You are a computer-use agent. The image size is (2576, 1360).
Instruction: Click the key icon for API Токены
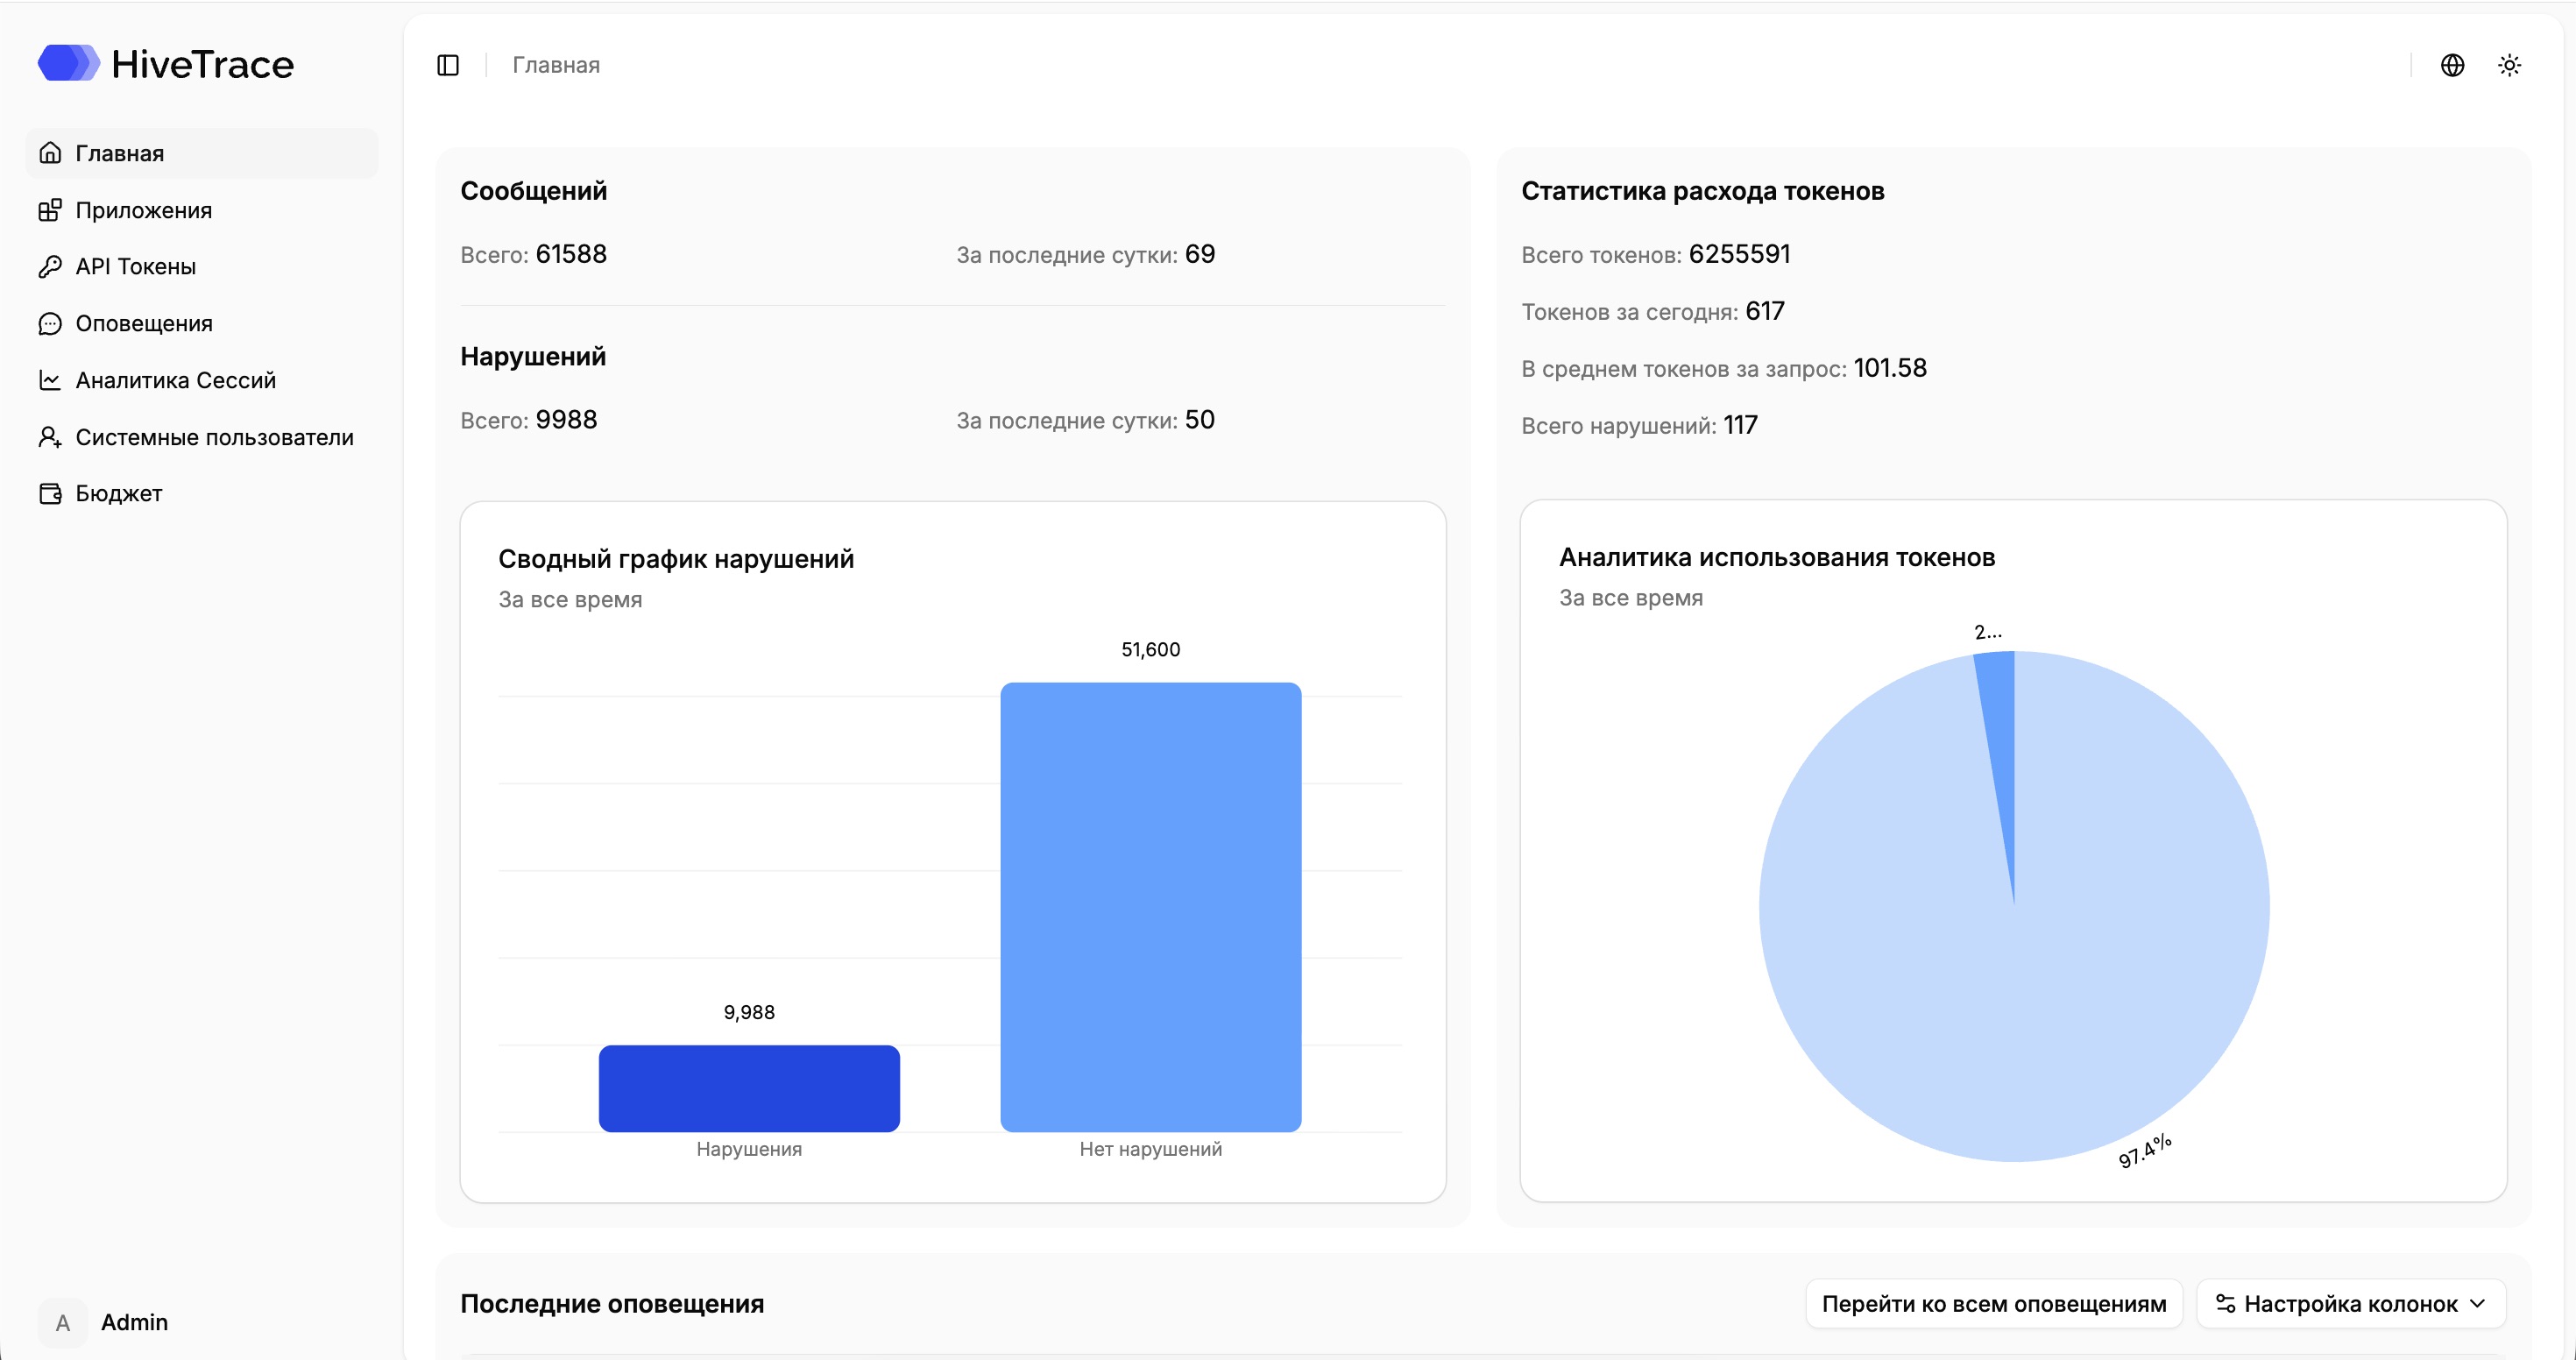tap(50, 267)
